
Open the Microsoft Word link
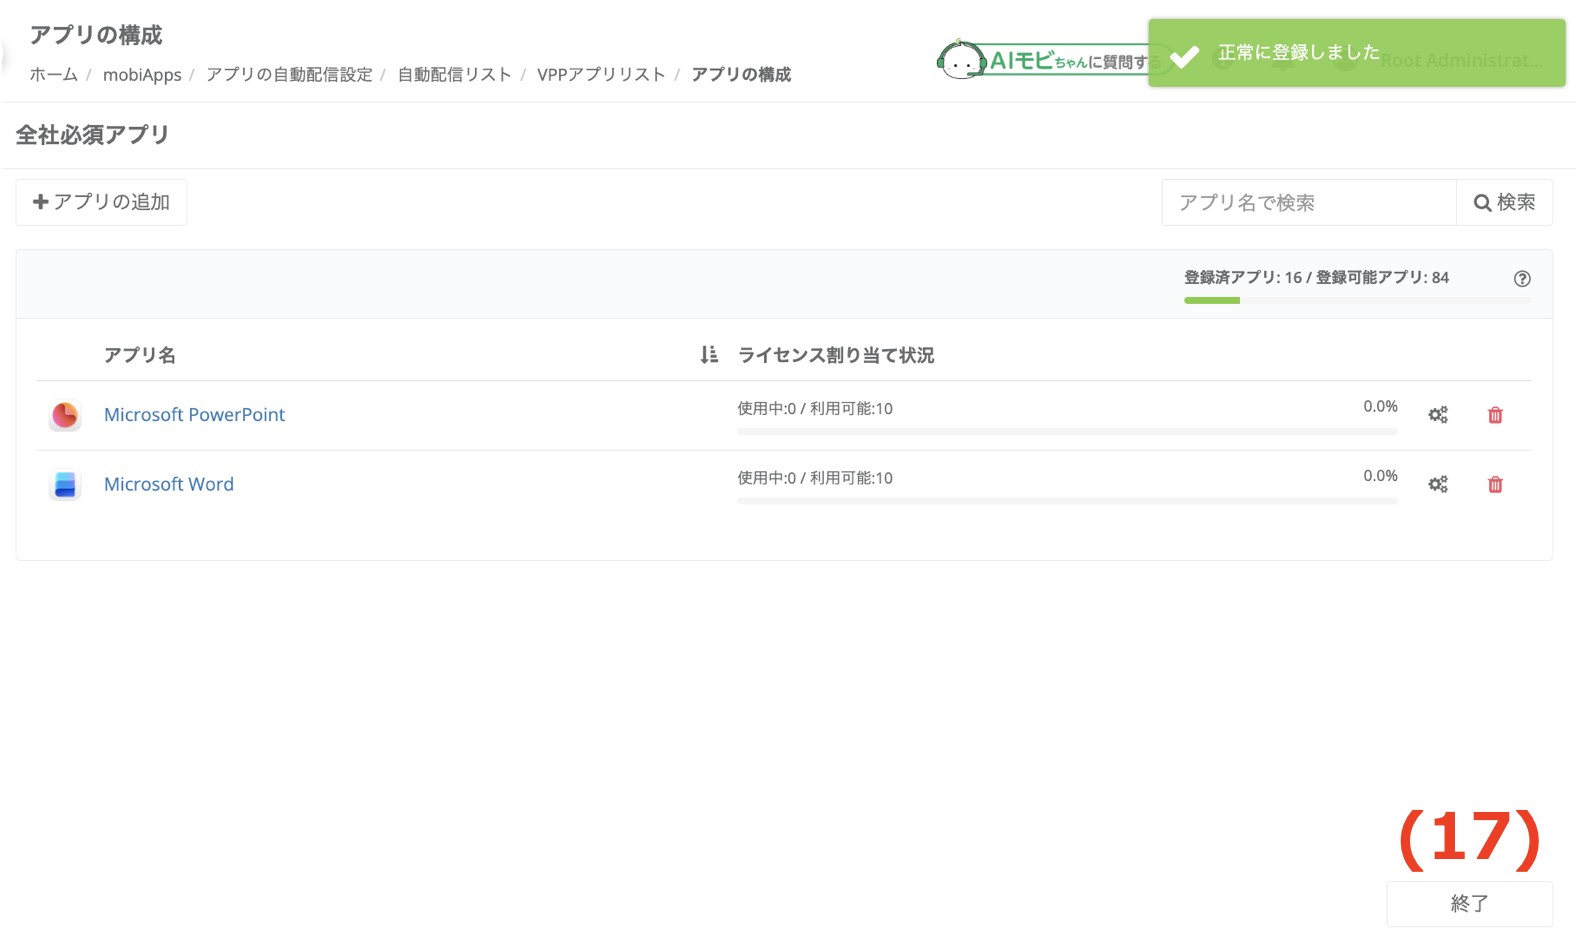pos(169,484)
